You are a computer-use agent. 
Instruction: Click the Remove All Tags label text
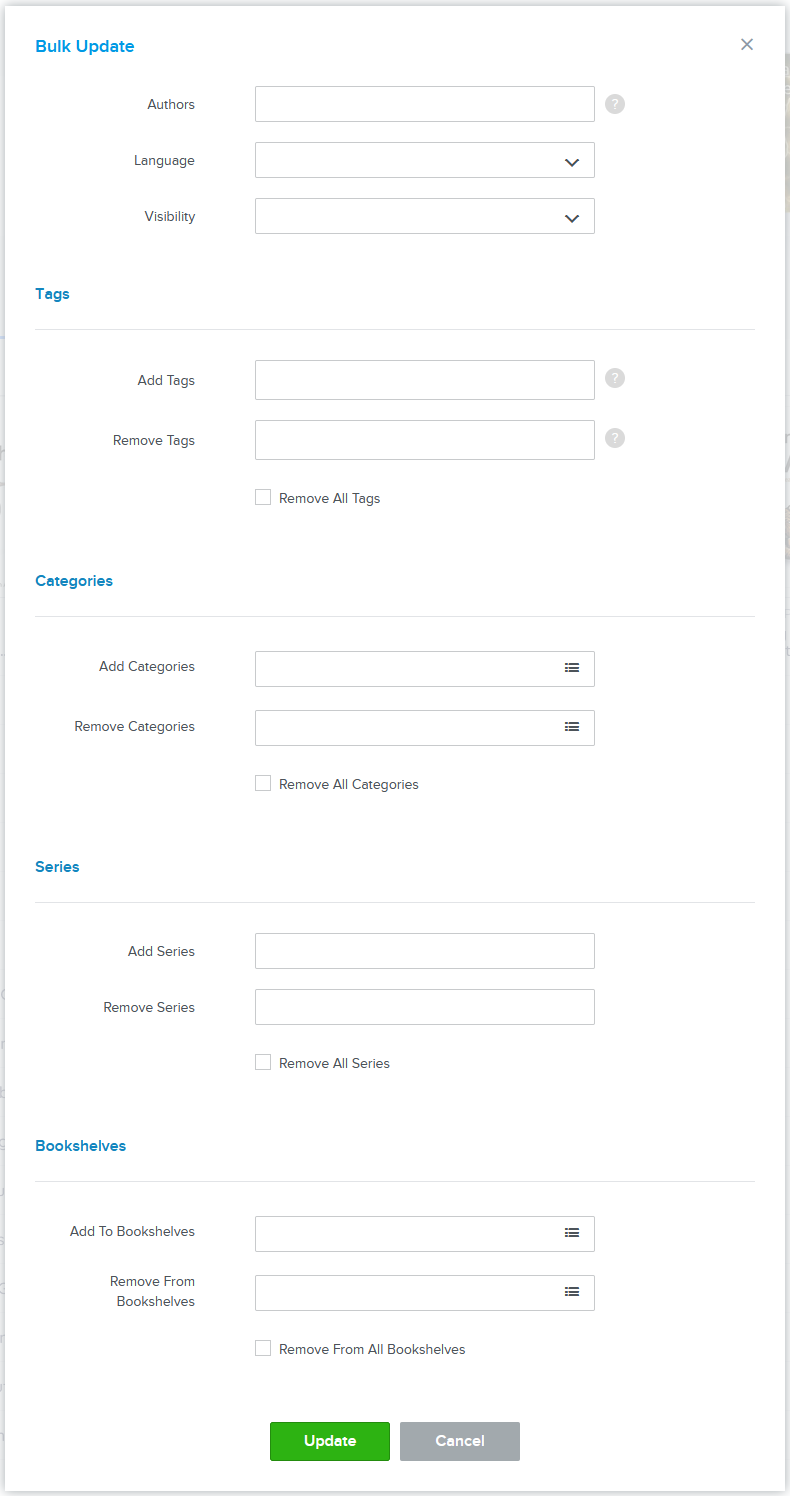[x=330, y=498]
